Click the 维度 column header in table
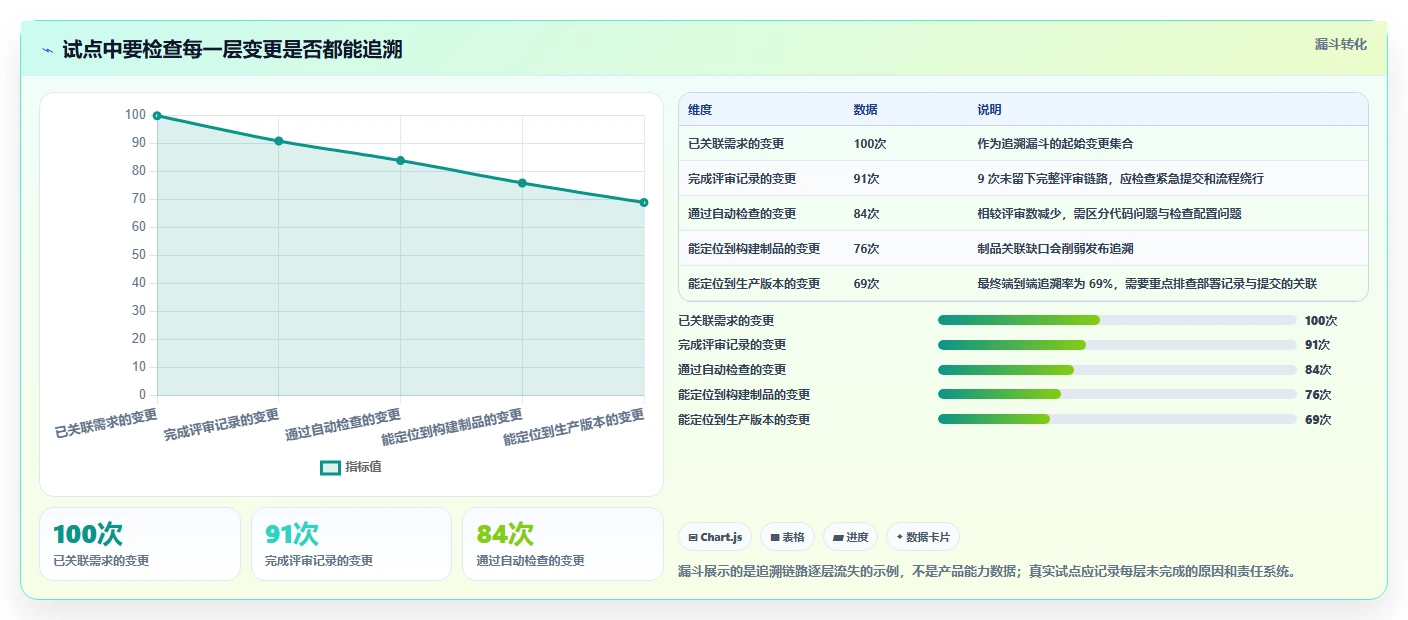Image resolution: width=1408 pixels, height=620 pixels. tap(700, 110)
